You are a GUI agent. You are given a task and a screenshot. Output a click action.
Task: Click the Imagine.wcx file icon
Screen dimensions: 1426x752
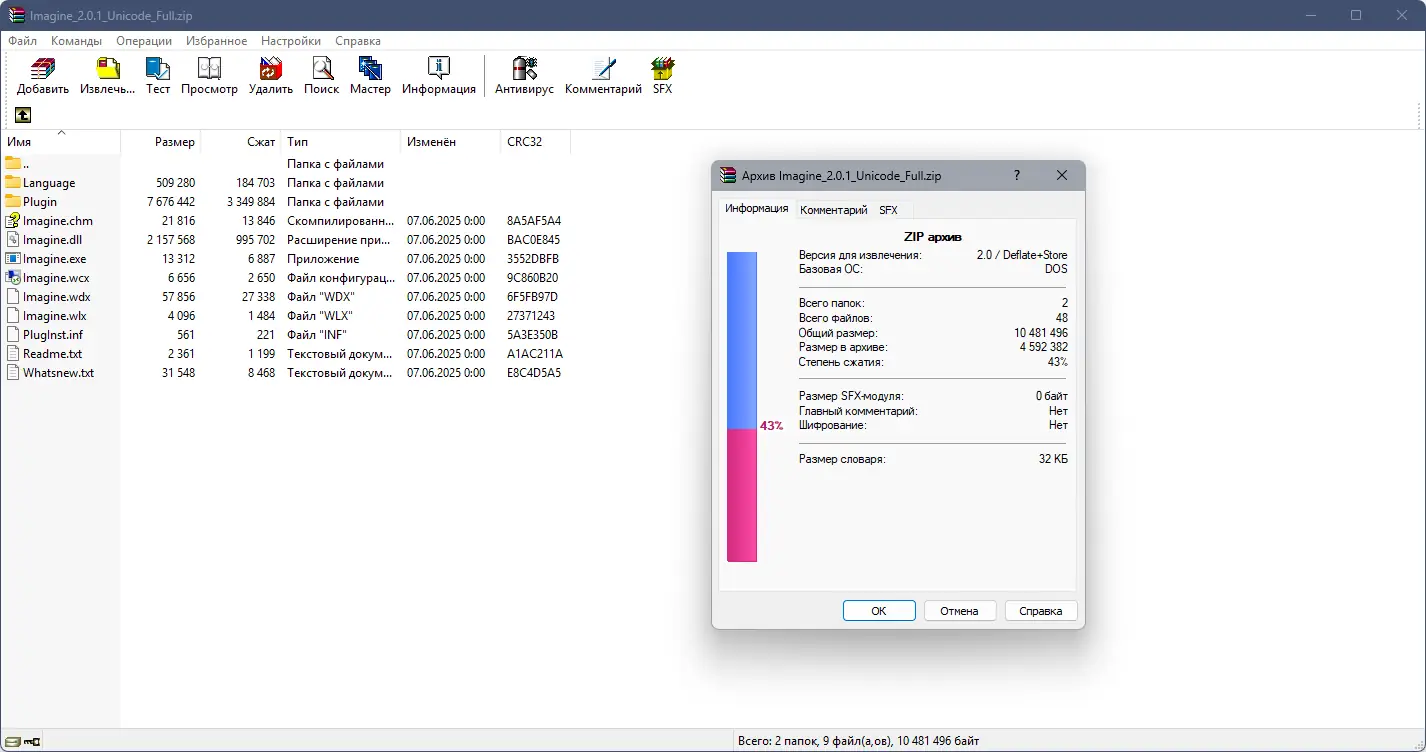point(13,277)
